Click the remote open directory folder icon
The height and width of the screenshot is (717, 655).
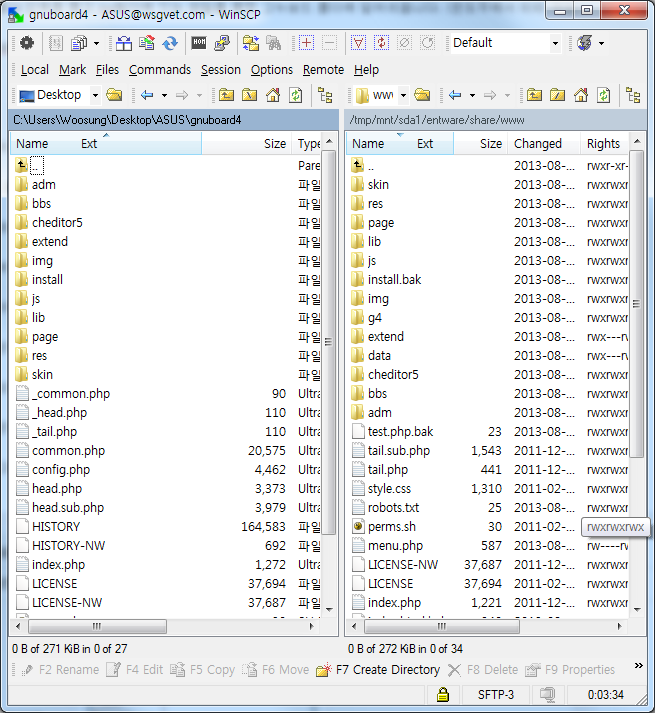click(x=422, y=95)
